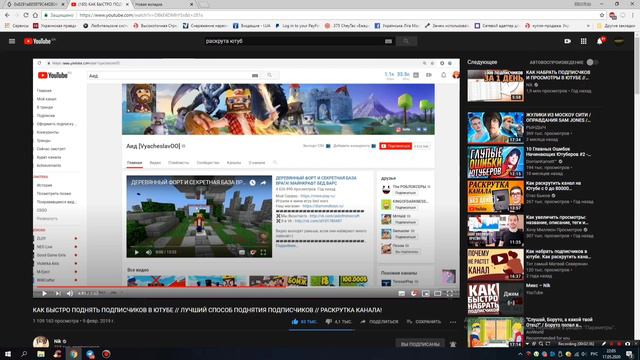
Task: Open player settings gear
Action: point(414,293)
